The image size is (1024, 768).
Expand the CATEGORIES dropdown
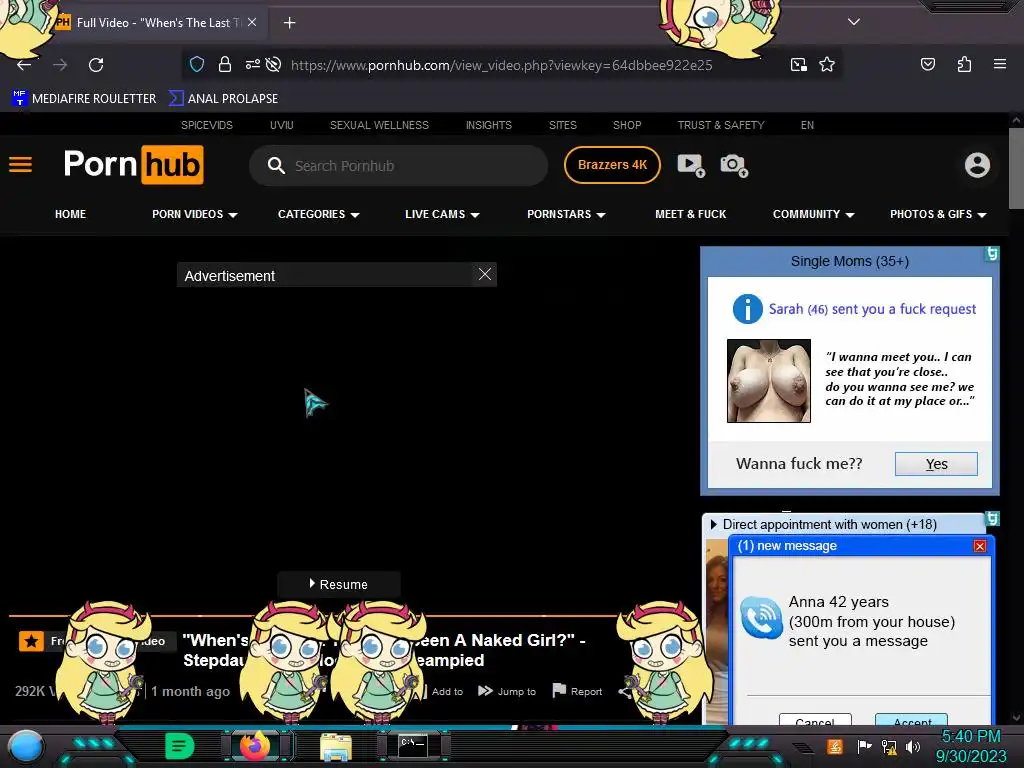(x=319, y=214)
